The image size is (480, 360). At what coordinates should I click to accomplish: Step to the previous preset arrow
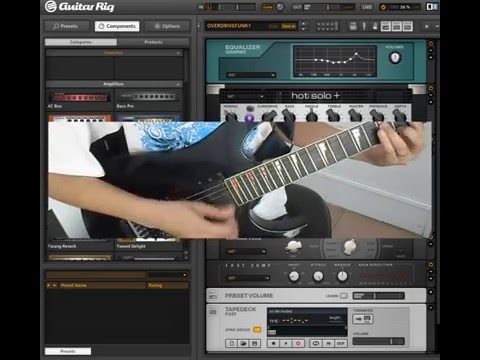click(303, 23)
